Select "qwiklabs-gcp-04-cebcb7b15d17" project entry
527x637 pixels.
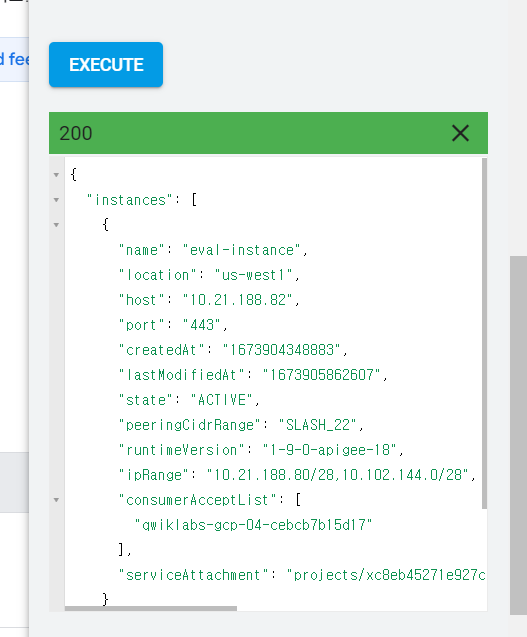253,525
